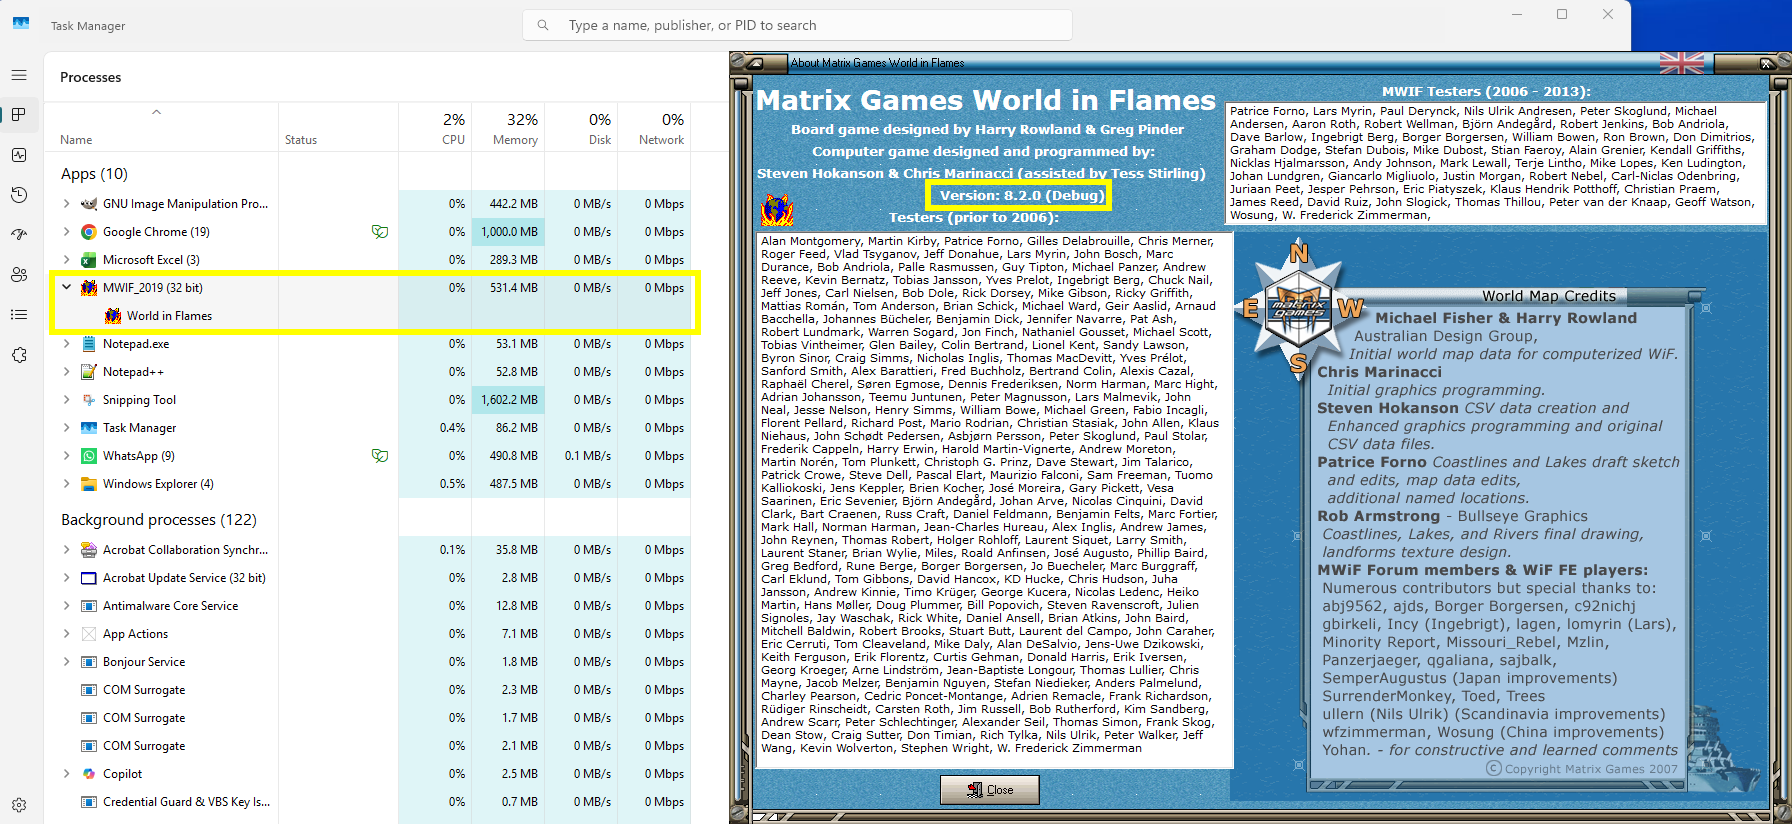Click the Notepad.exe process icon
This screenshot has height=824, width=1792.
point(88,344)
